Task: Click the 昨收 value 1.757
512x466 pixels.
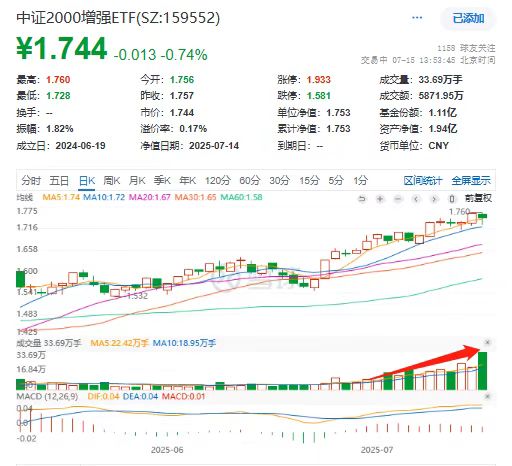Action: tap(182, 96)
